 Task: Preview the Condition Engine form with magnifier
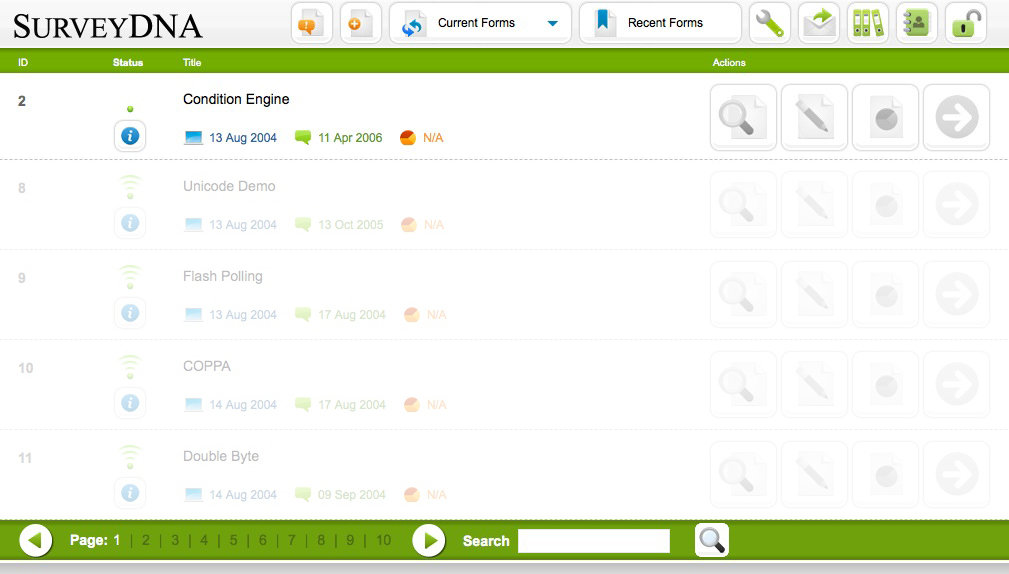point(743,118)
